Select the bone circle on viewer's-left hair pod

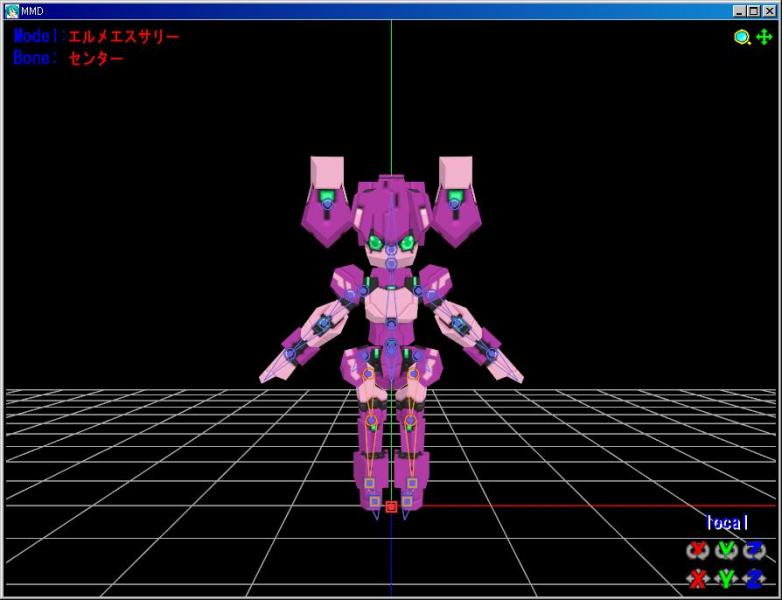[x=327, y=204]
